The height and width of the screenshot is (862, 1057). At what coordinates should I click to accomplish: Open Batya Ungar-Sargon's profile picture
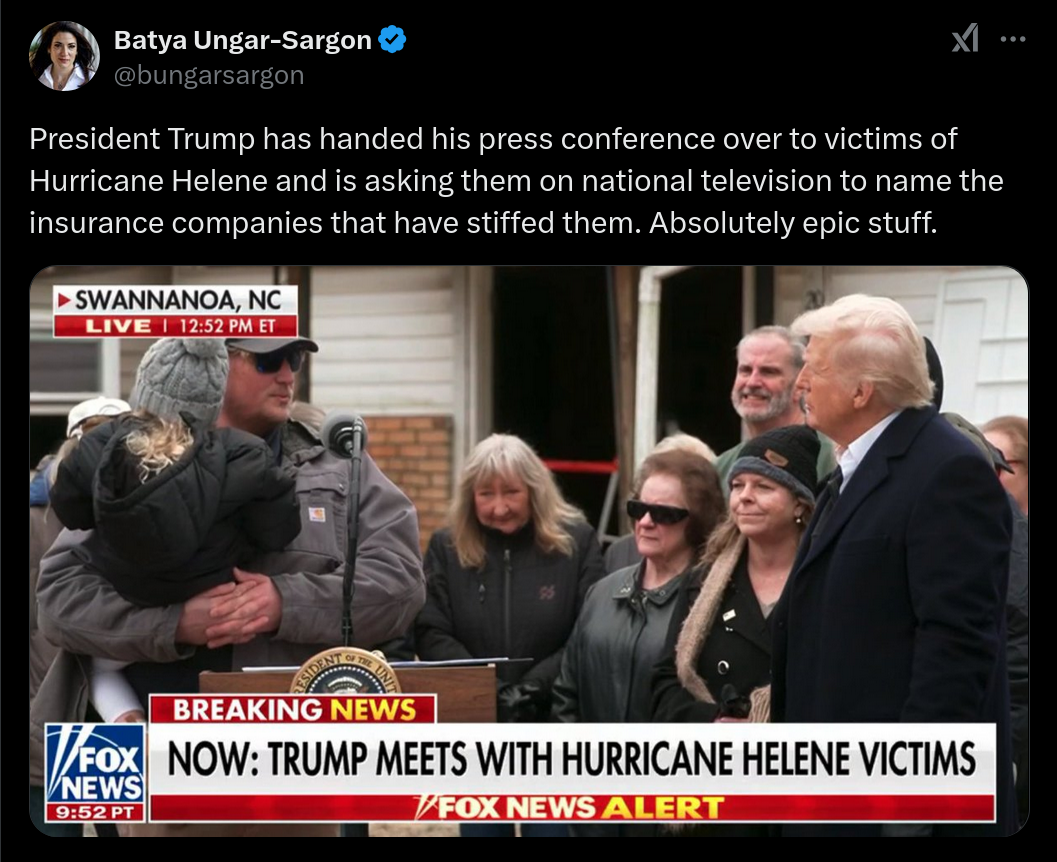click(x=65, y=56)
